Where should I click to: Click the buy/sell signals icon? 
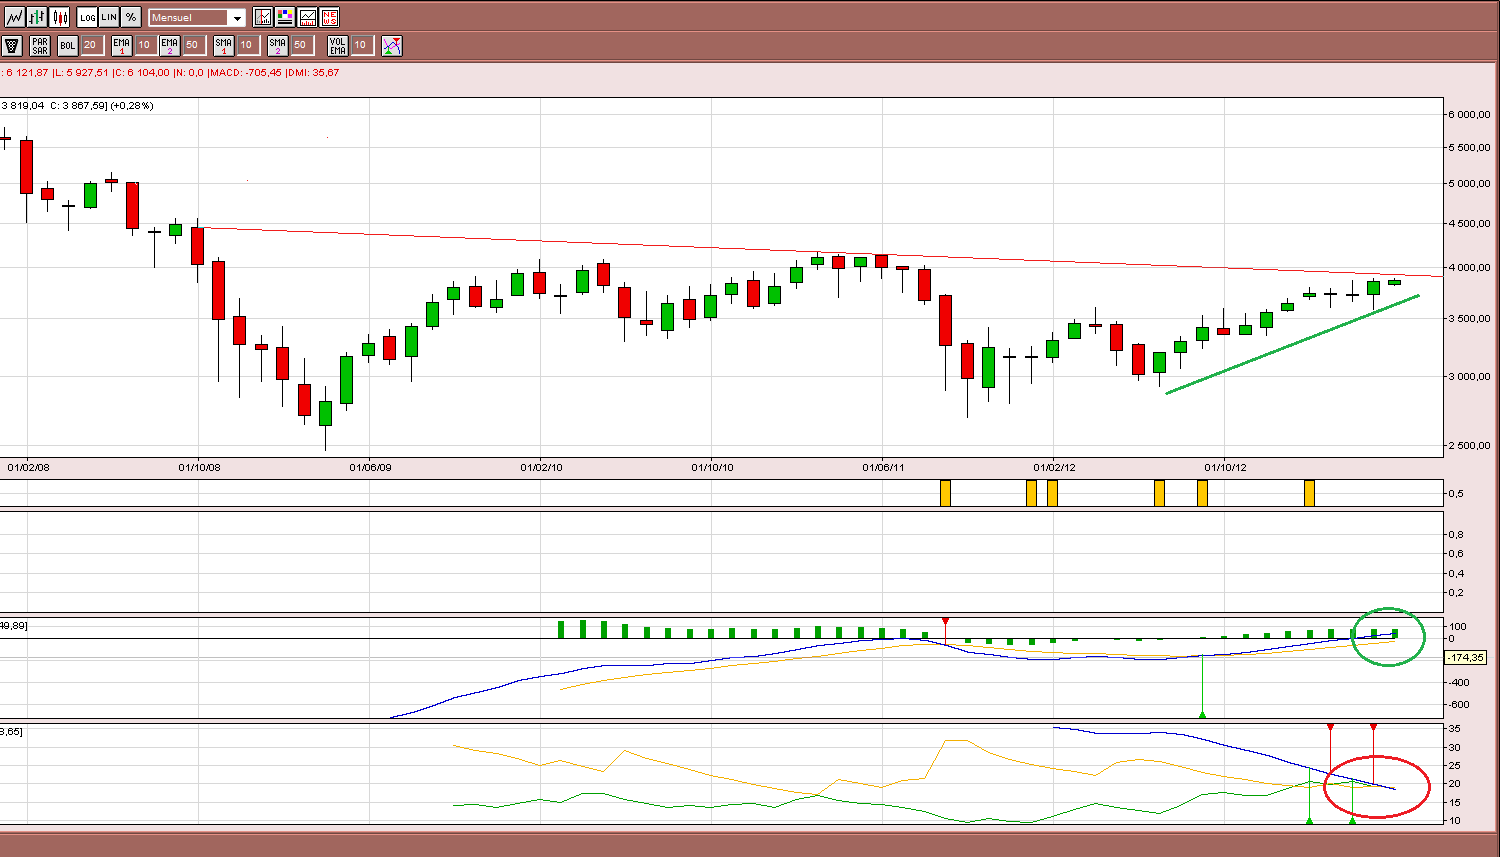[x=392, y=45]
